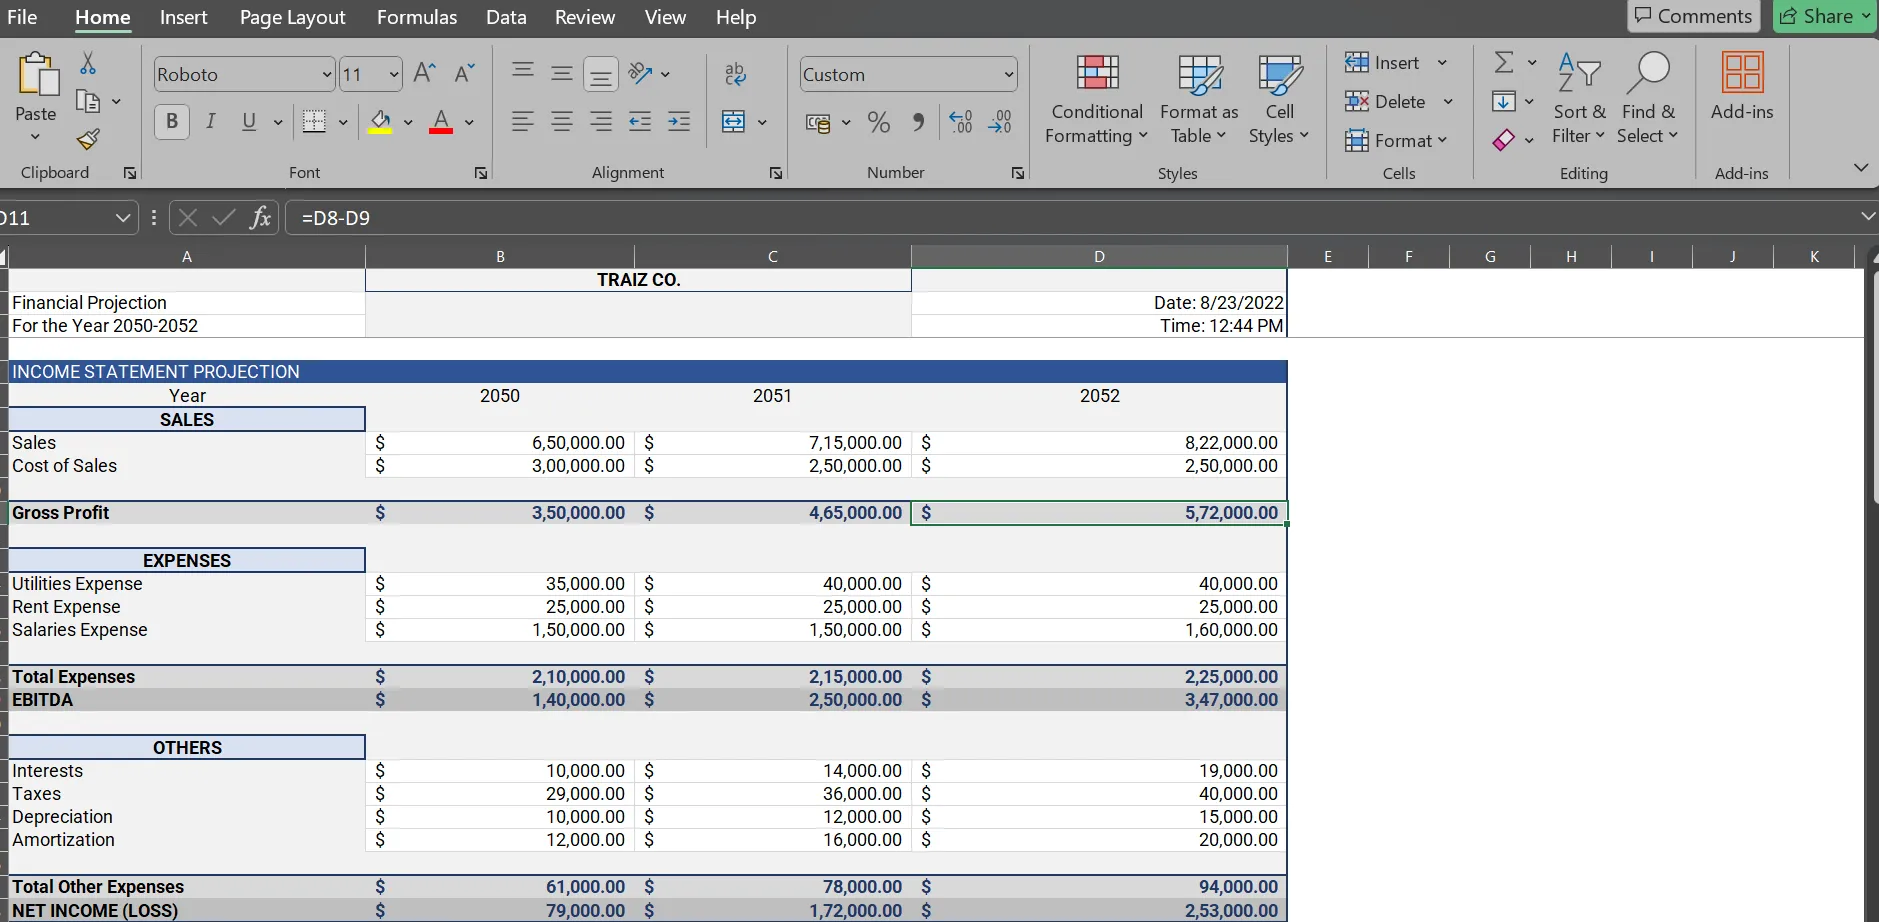Switch to the Formulas tab
This screenshot has width=1879, height=922.
pyautogui.click(x=417, y=17)
